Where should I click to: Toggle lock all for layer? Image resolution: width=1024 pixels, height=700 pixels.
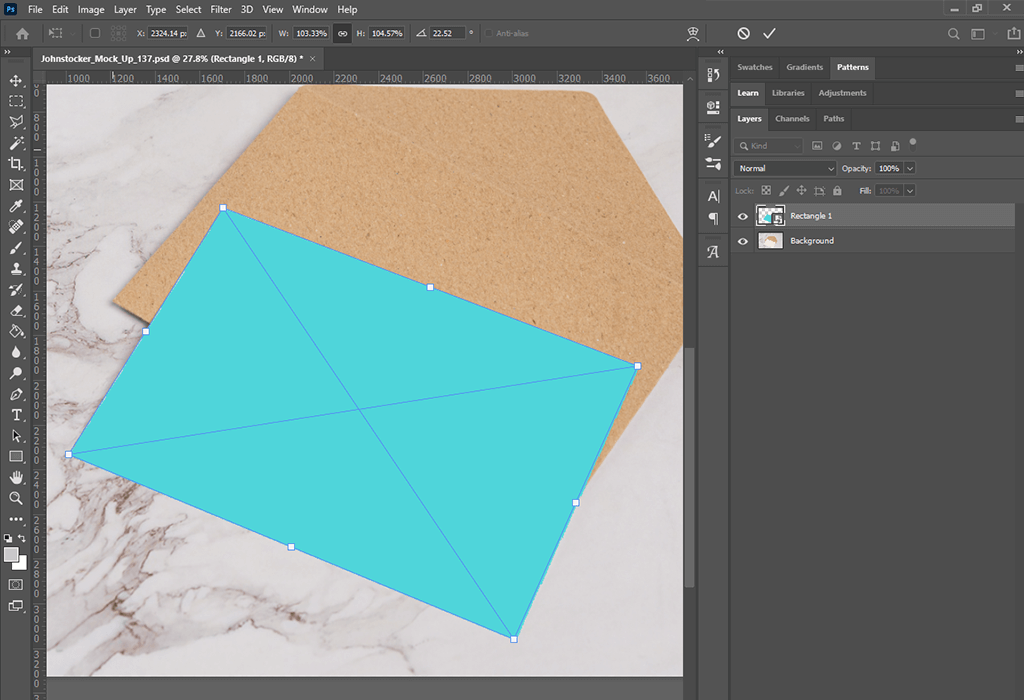837,191
